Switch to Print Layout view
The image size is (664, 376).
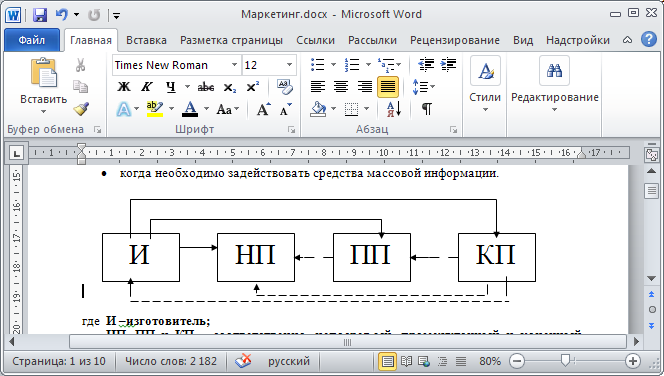click(387, 361)
